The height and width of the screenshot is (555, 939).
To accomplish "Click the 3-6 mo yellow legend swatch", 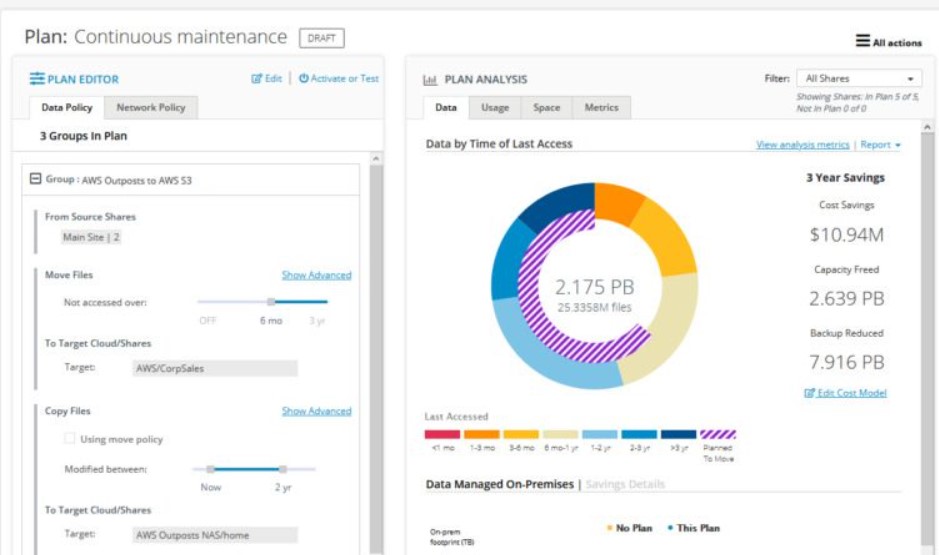I will coord(520,434).
